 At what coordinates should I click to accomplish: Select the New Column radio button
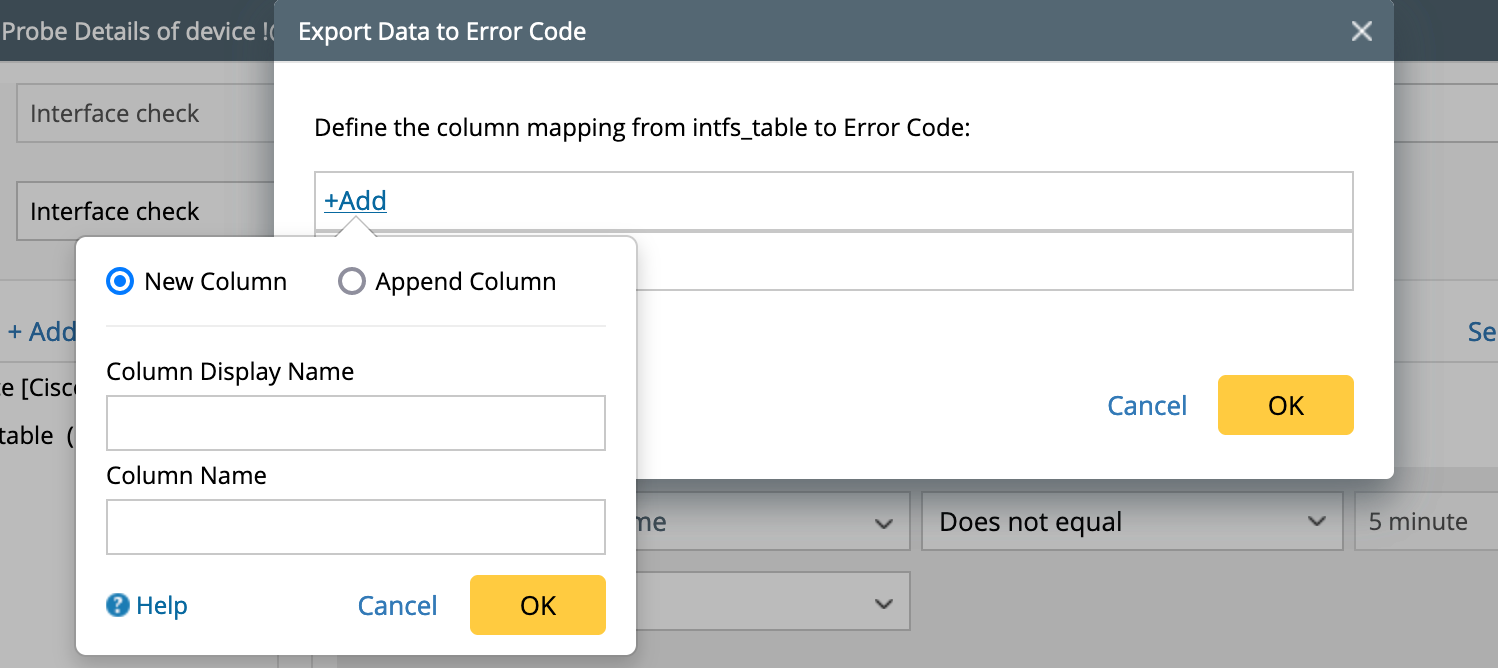[x=120, y=282]
